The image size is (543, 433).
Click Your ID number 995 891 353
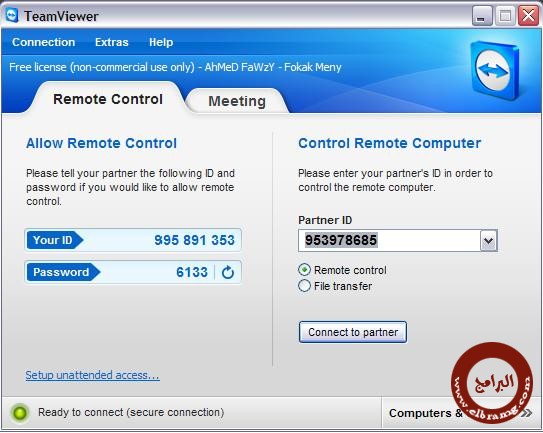(x=194, y=240)
